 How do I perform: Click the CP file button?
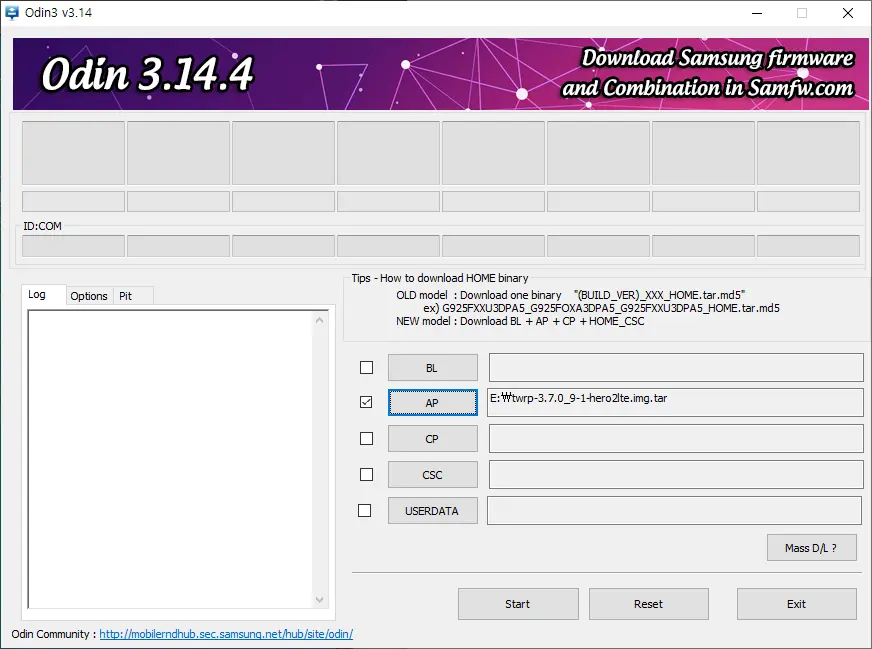[433, 439]
